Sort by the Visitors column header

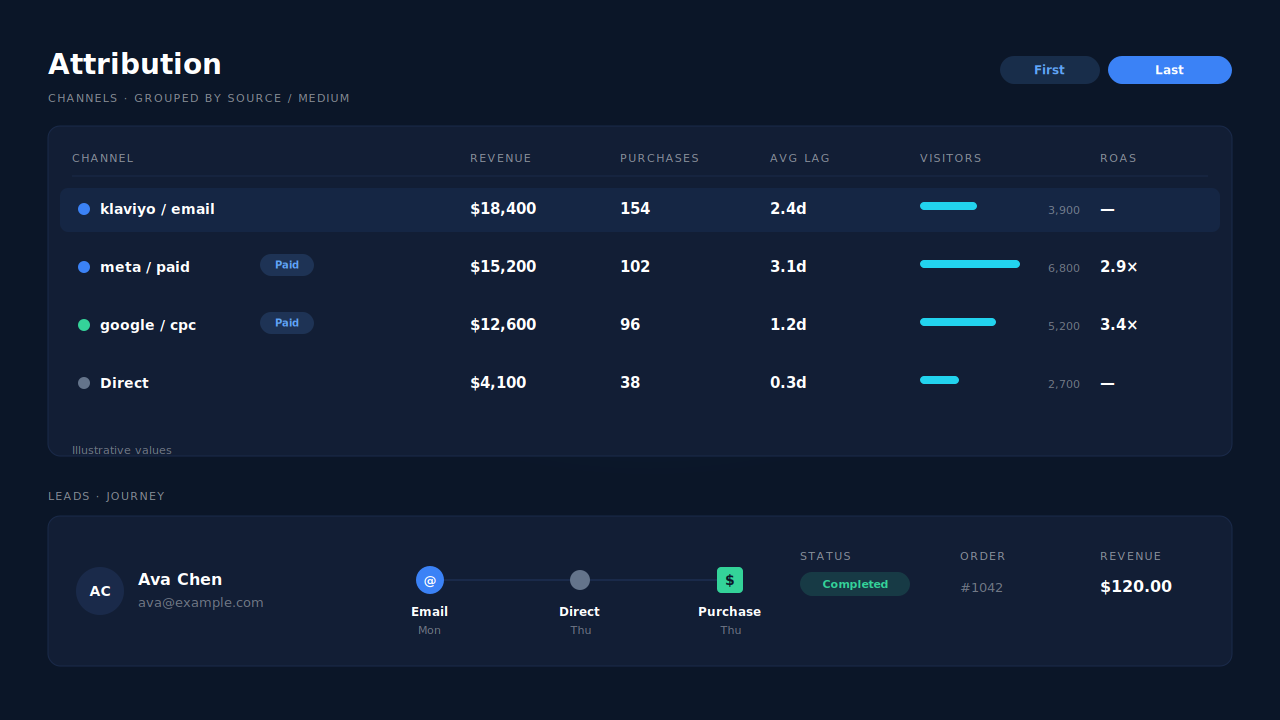951,158
